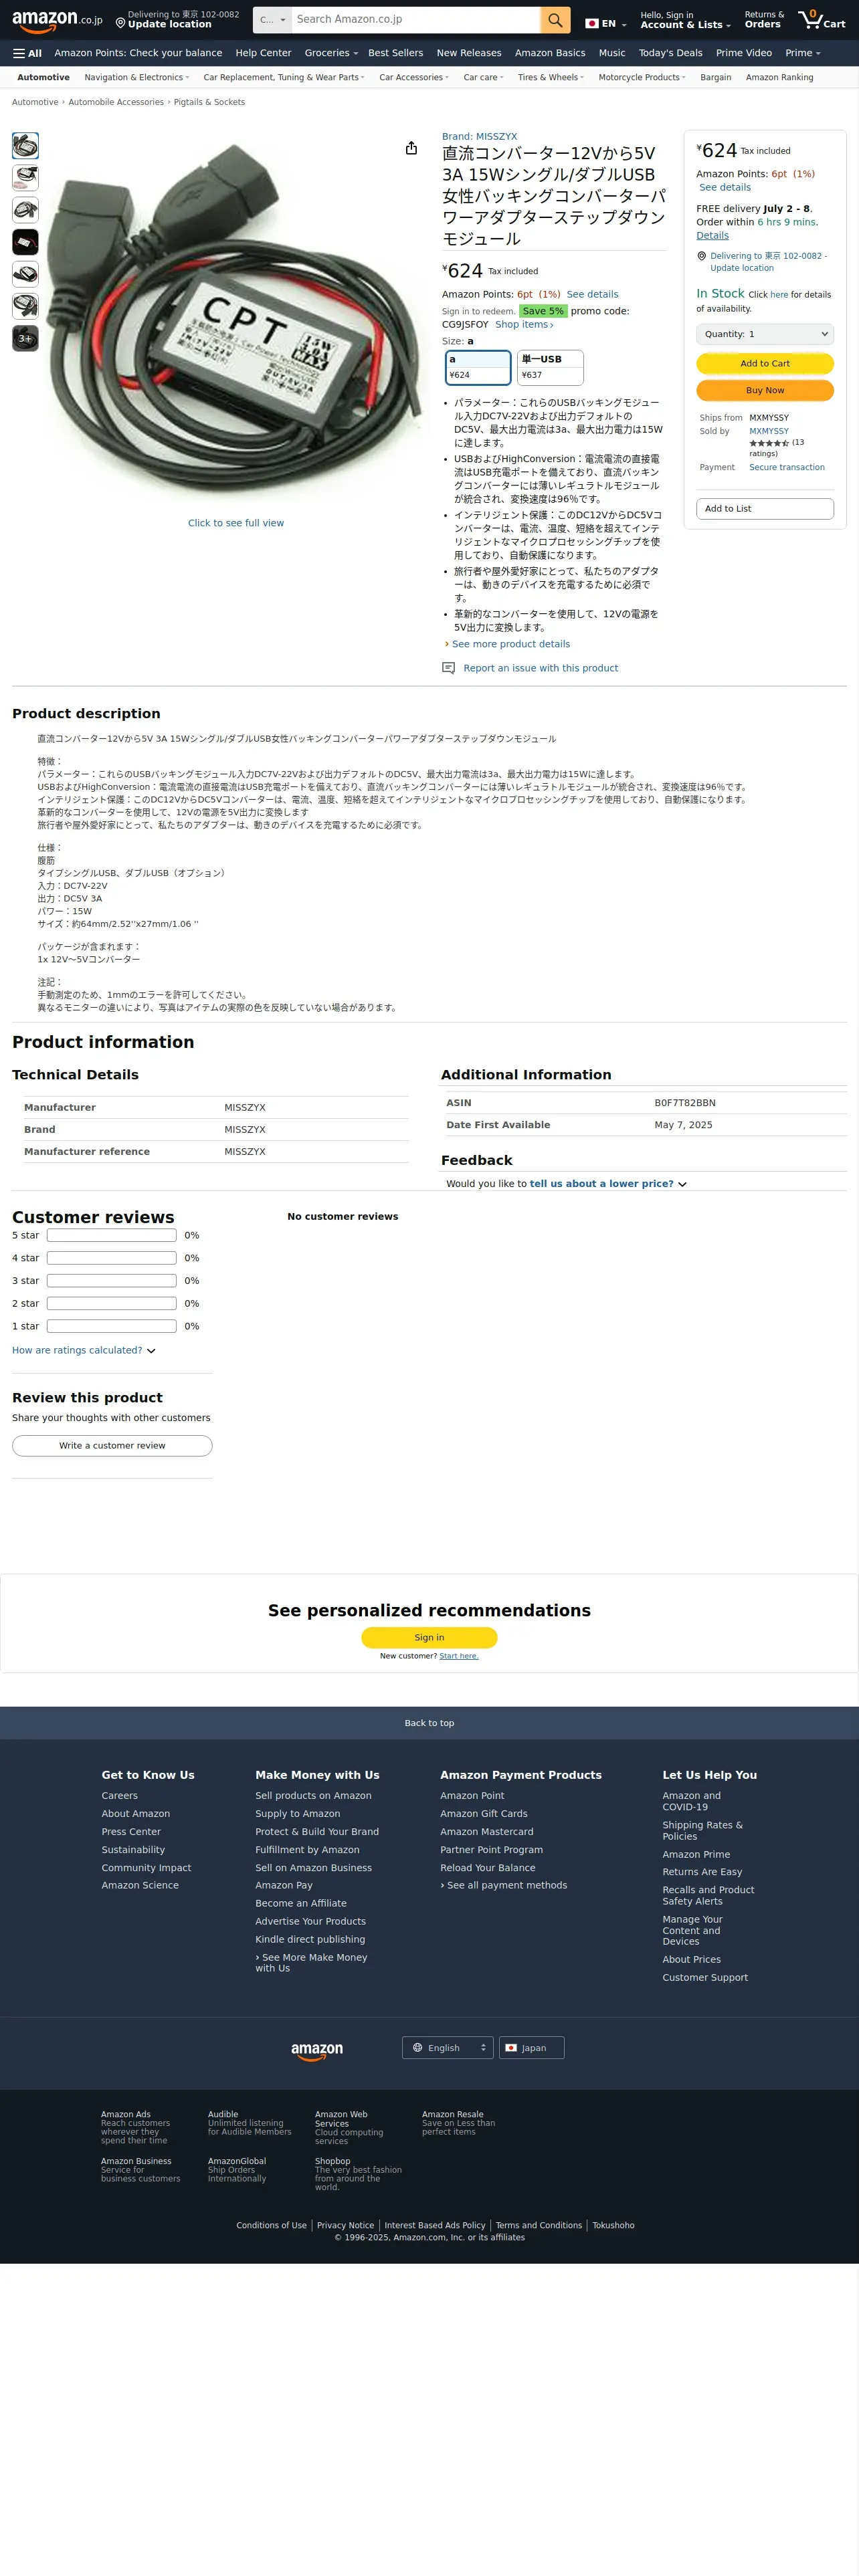859x2576 pixels.
Task: Open the hamburger All menu
Action: (x=27, y=53)
